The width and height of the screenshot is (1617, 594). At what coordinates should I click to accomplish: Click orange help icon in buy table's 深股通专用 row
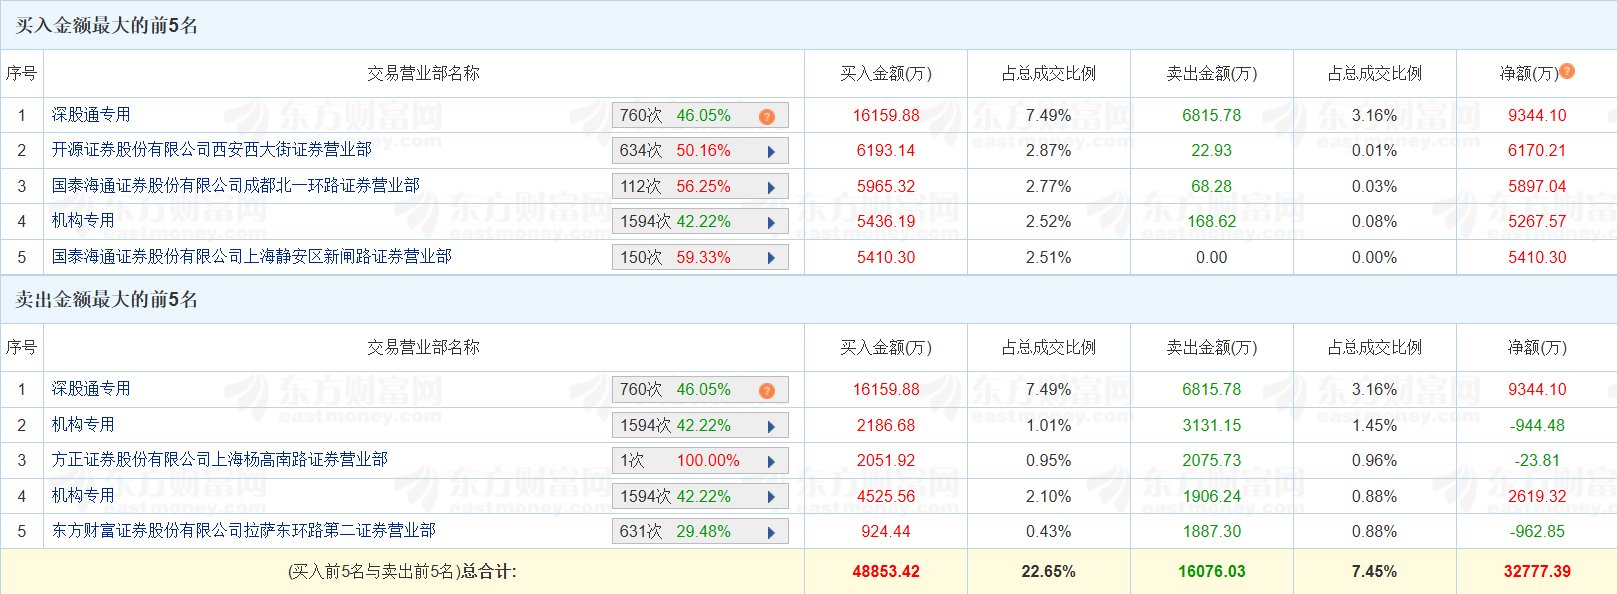(x=767, y=117)
